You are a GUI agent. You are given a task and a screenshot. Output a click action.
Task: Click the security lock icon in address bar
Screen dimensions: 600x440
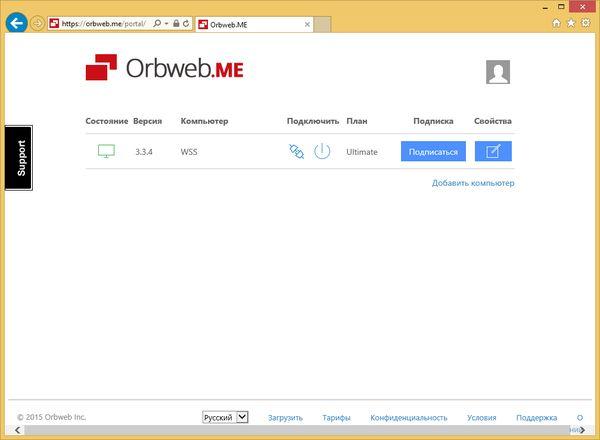tap(176, 23)
